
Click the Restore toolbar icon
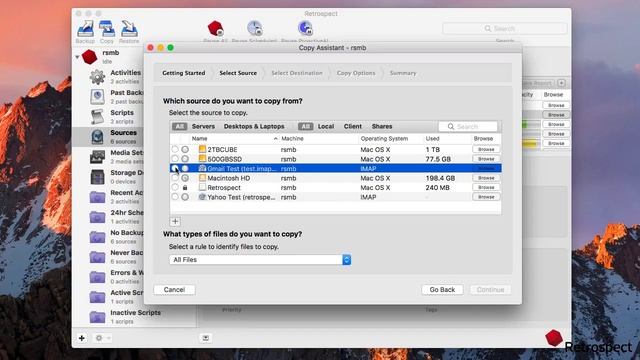point(129,29)
